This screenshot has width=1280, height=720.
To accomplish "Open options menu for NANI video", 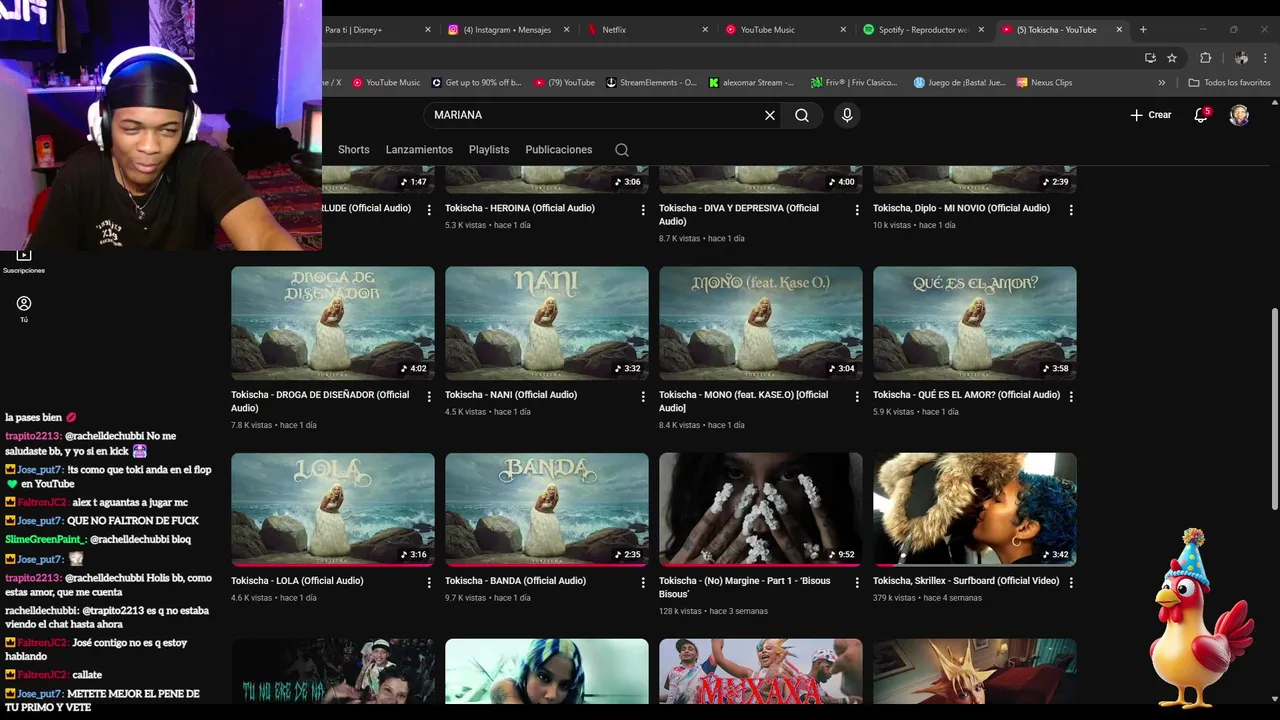I will 643,397.
